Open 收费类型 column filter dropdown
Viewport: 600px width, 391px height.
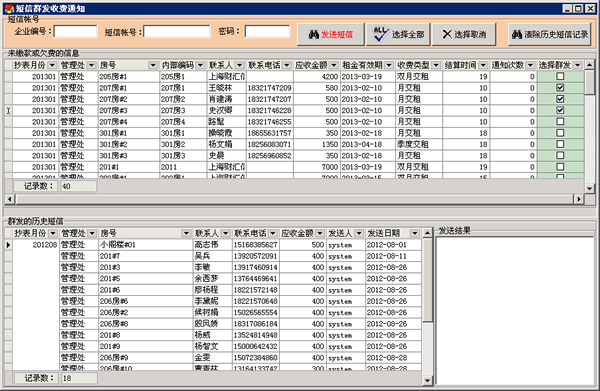click(436, 65)
